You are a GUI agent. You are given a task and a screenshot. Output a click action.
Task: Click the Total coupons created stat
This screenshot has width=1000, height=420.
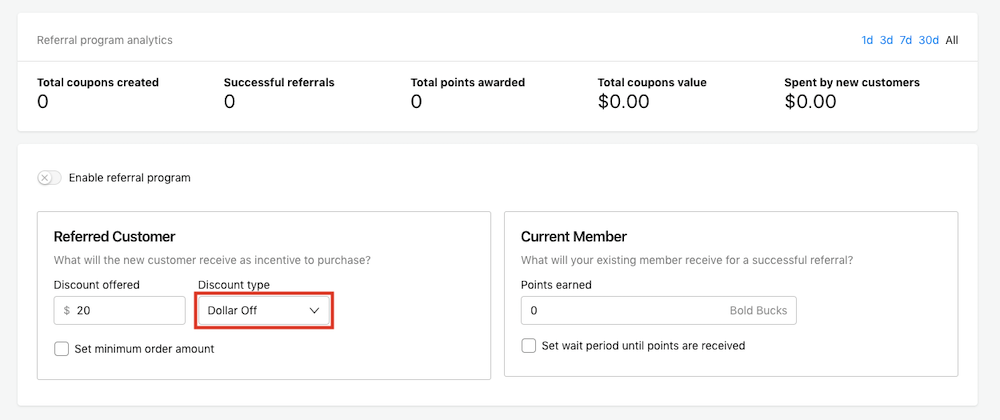pyautogui.click(x=98, y=92)
